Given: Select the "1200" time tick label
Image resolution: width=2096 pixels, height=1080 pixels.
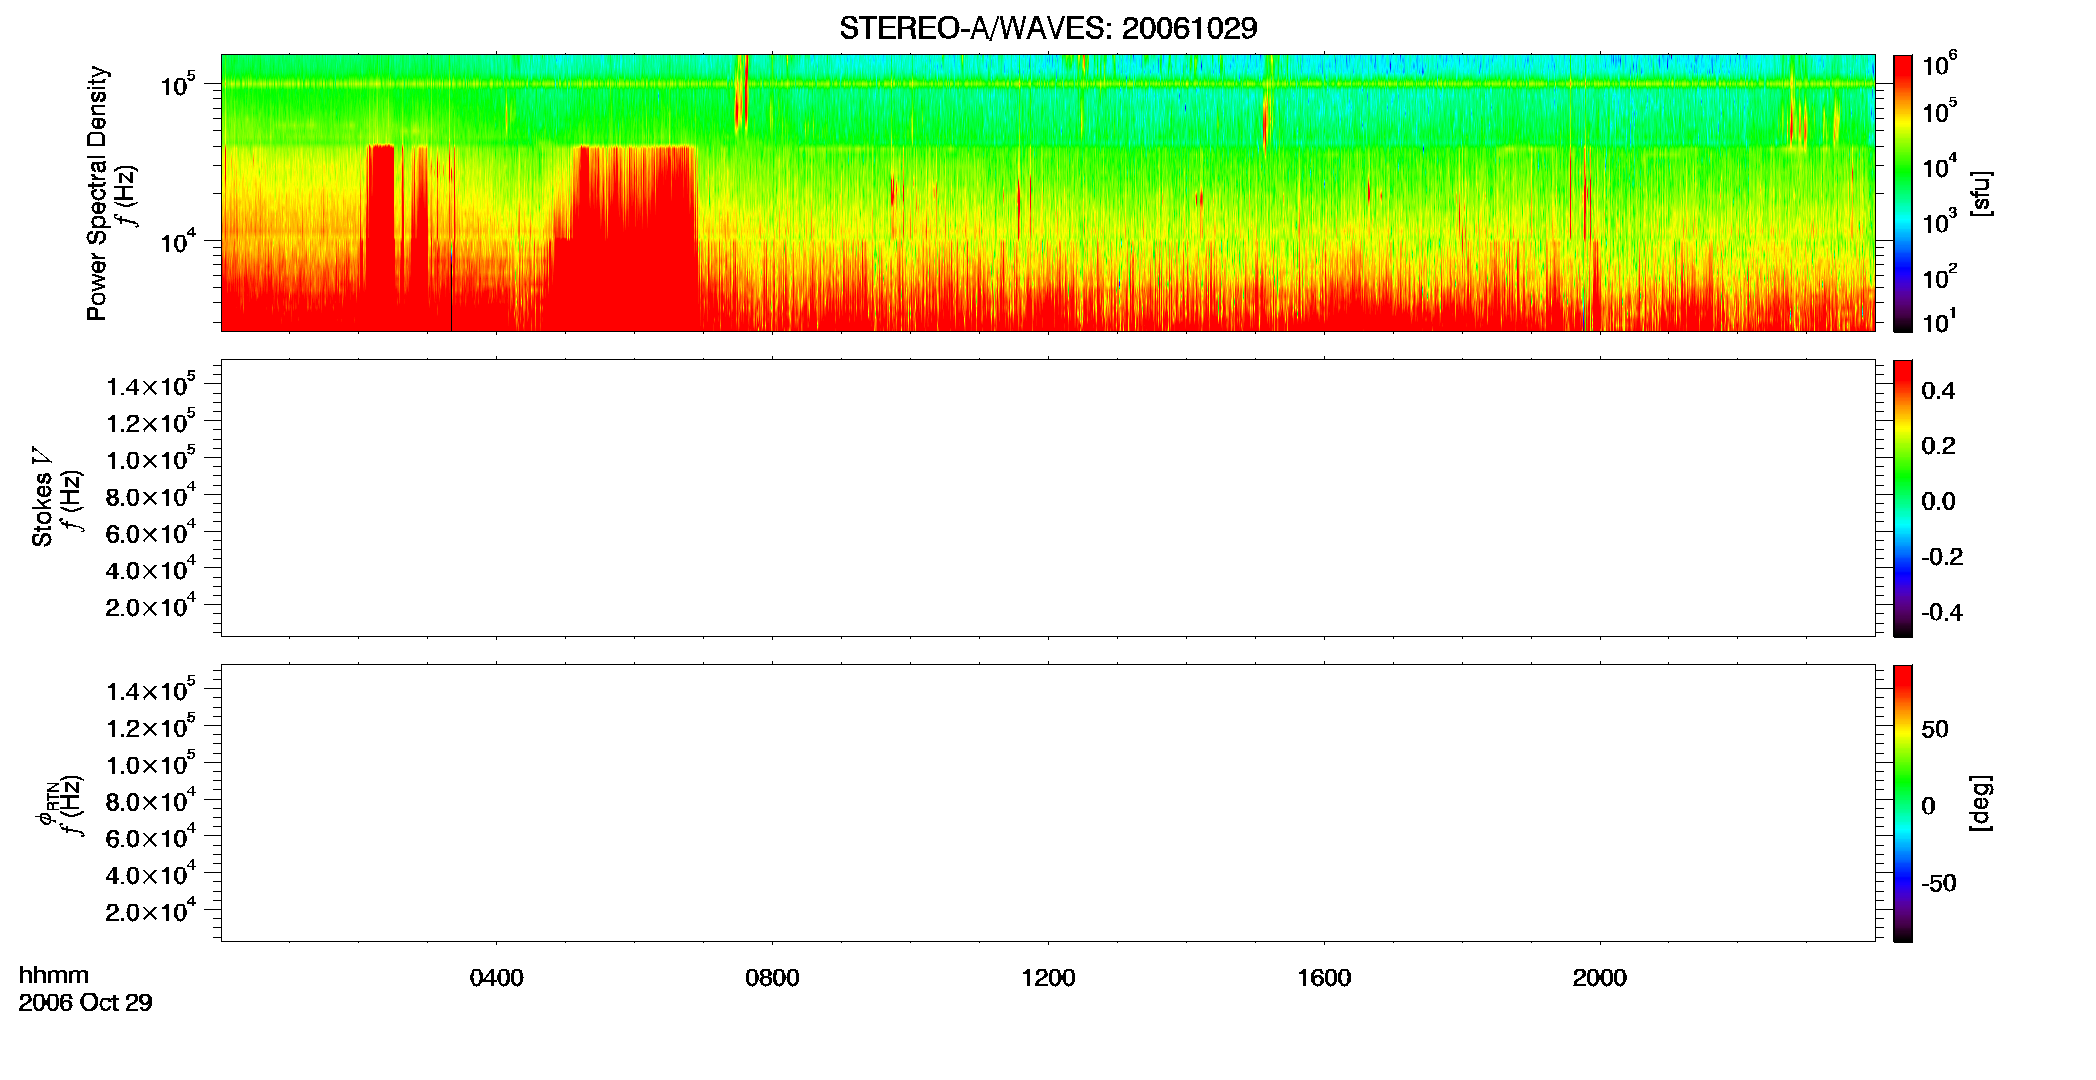Looking at the screenshot, I should tap(1048, 978).
